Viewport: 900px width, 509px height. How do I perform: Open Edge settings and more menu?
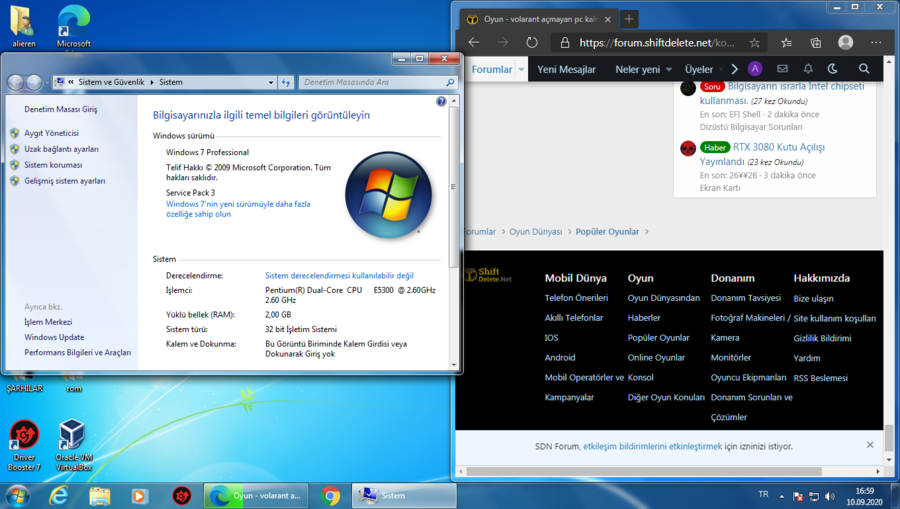875,42
